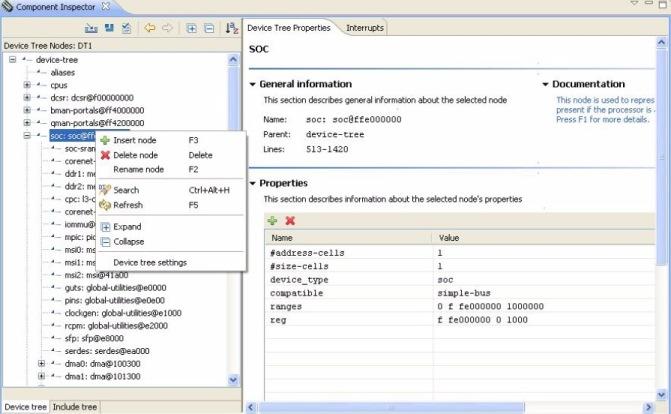The image size is (671, 414).
Task: Open the Include tree bottom tab
Action: click(75, 407)
